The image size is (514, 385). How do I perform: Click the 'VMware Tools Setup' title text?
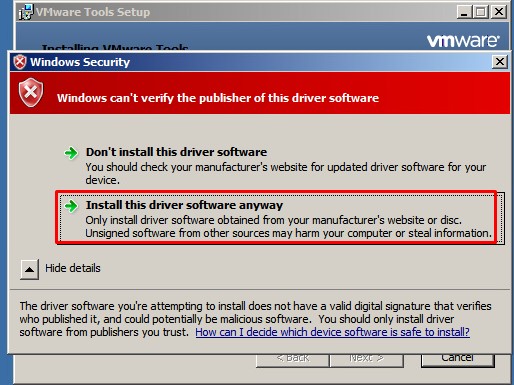click(x=93, y=12)
